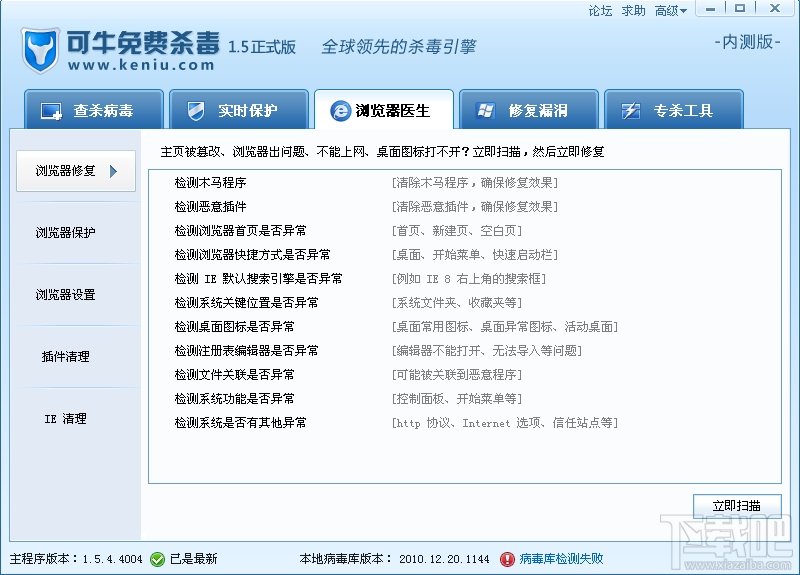This screenshot has width=800, height=575.
Task: Open the 论坛 link
Action: coord(600,11)
